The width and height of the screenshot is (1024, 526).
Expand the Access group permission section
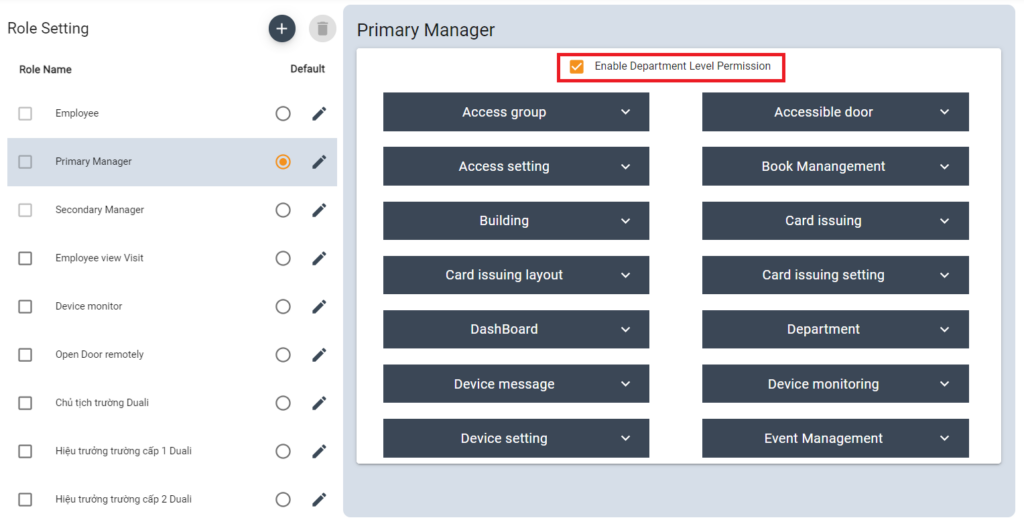[x=516, y=112]
